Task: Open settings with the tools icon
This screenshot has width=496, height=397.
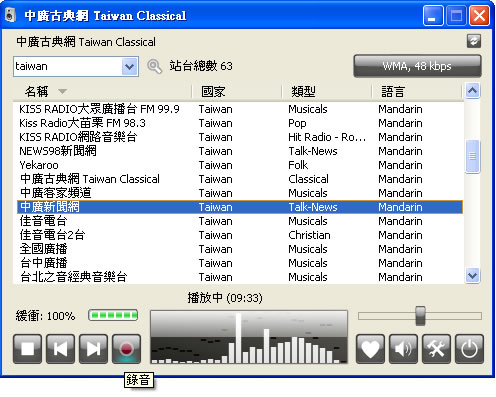Action: coord(436,349)
